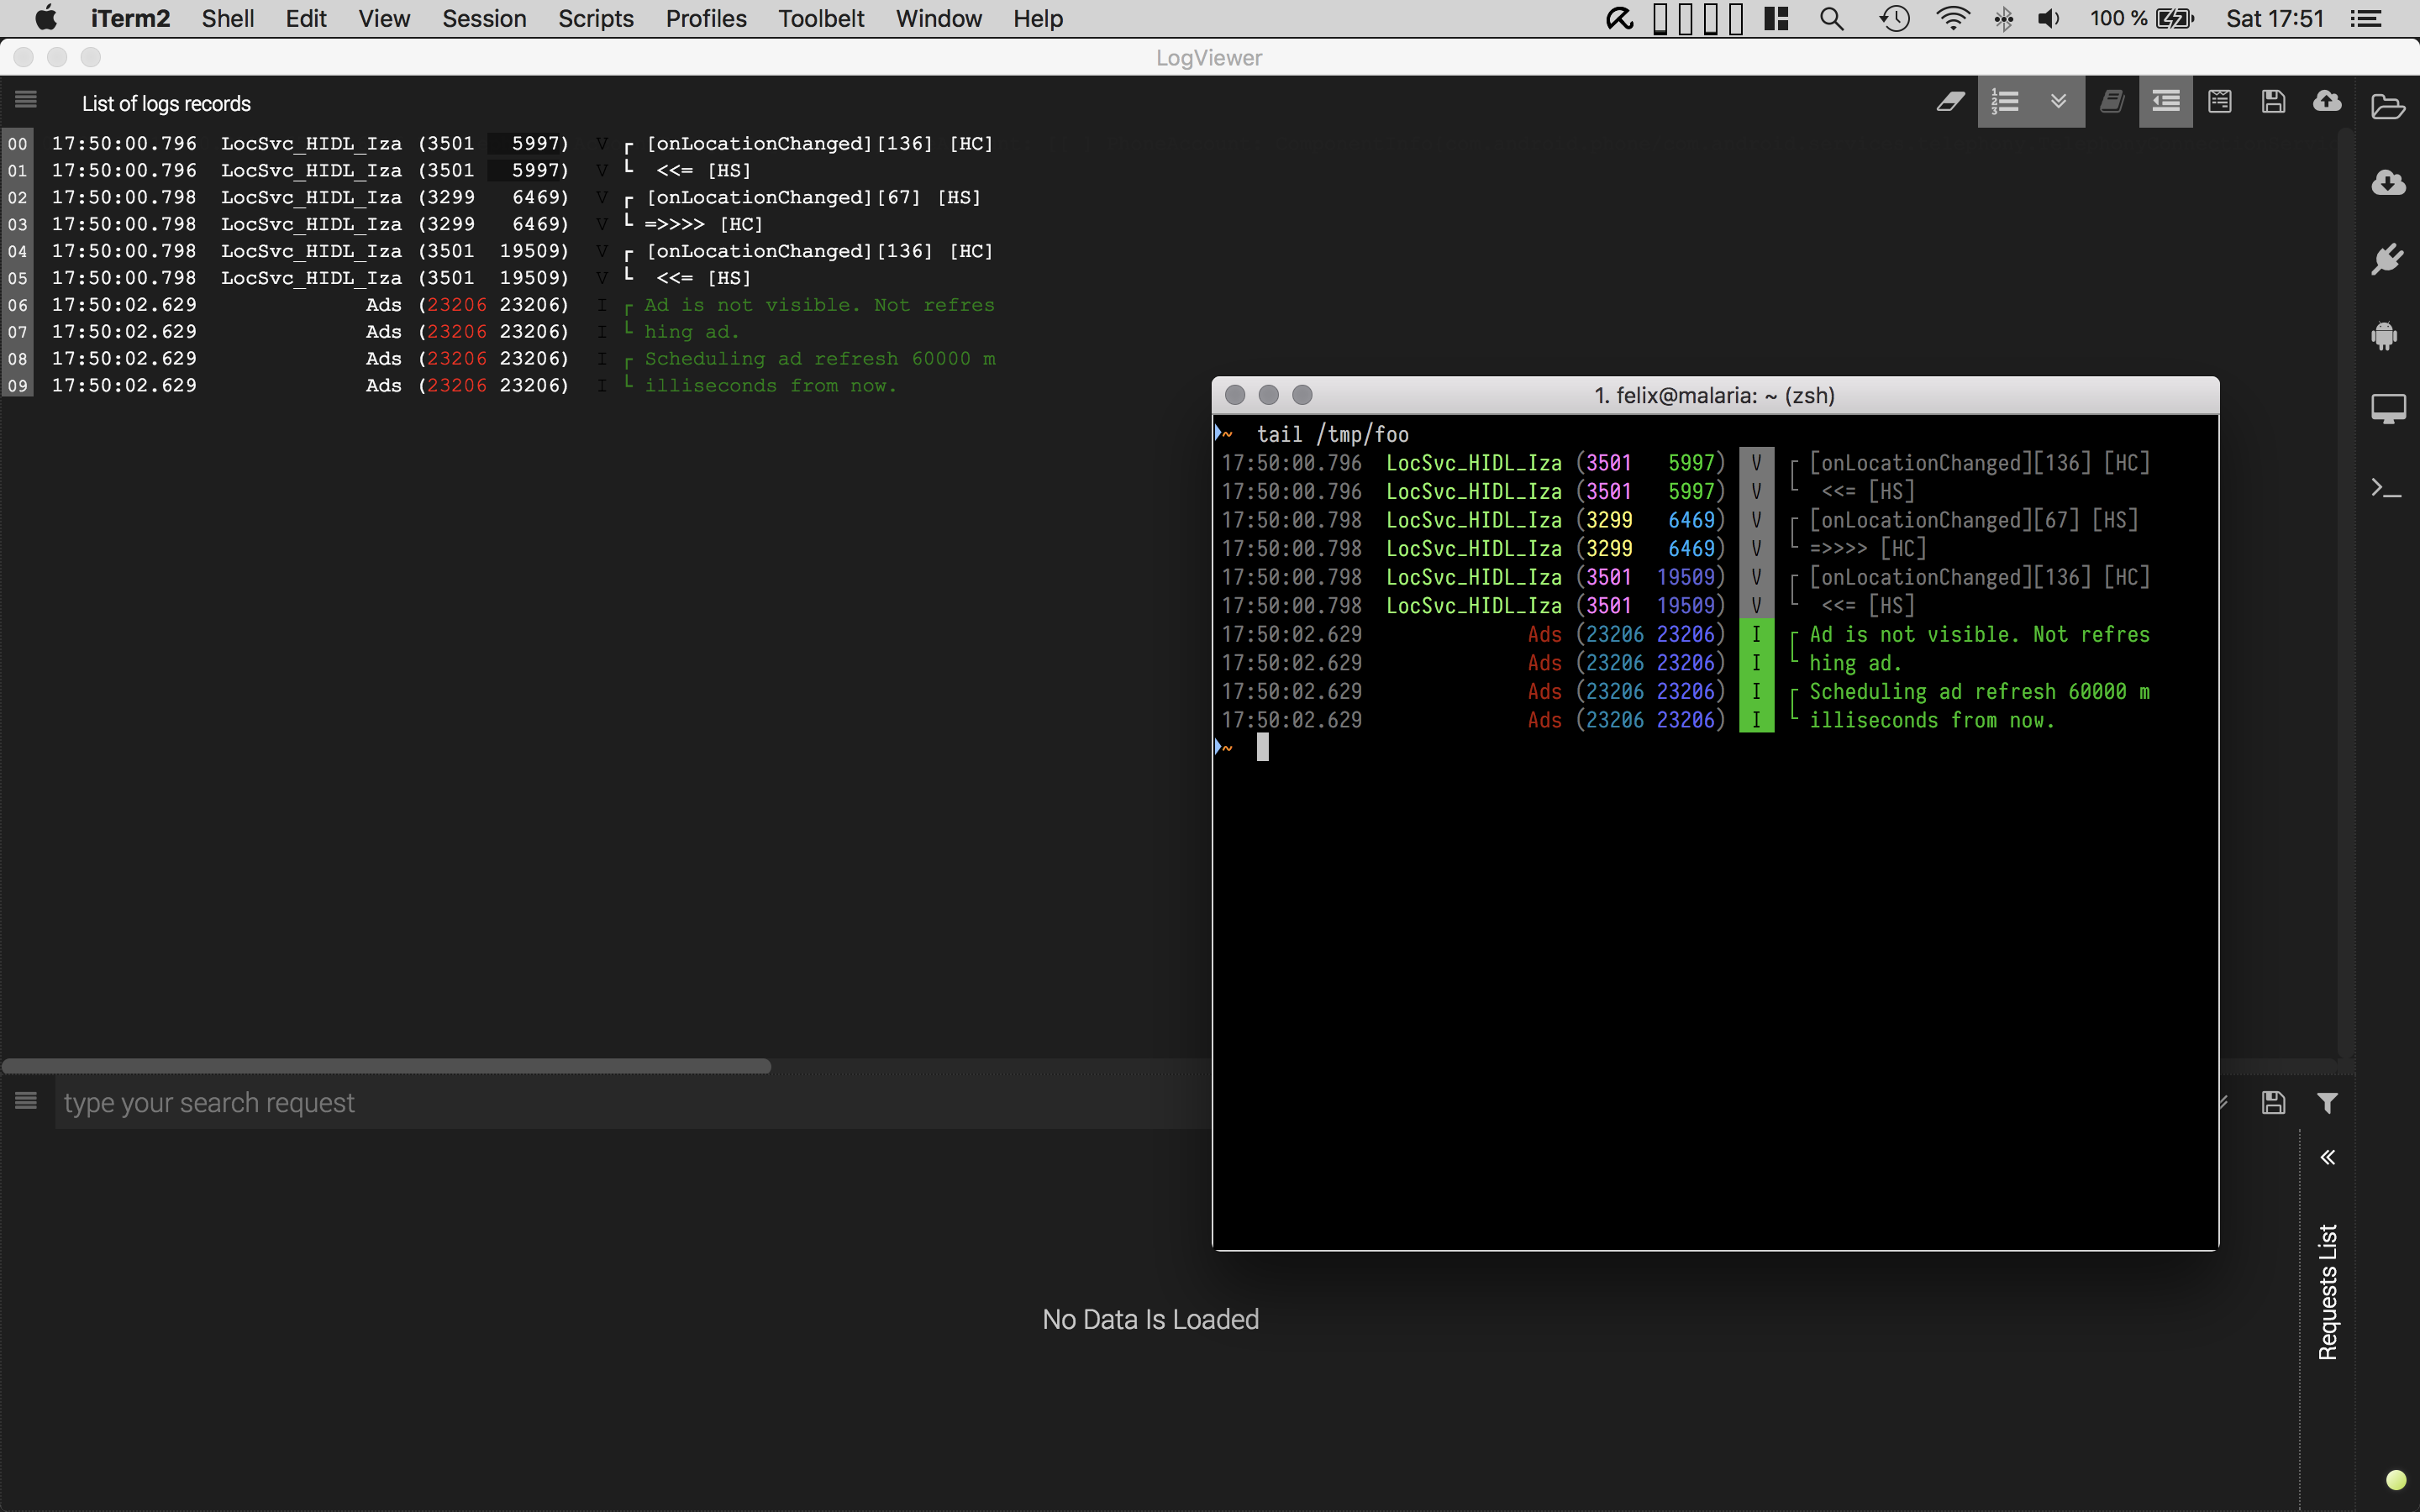Viewport: 2420px width, 1512px height.
Task: Toggle the book icon in toolbar
Action: click(2112, 102)
